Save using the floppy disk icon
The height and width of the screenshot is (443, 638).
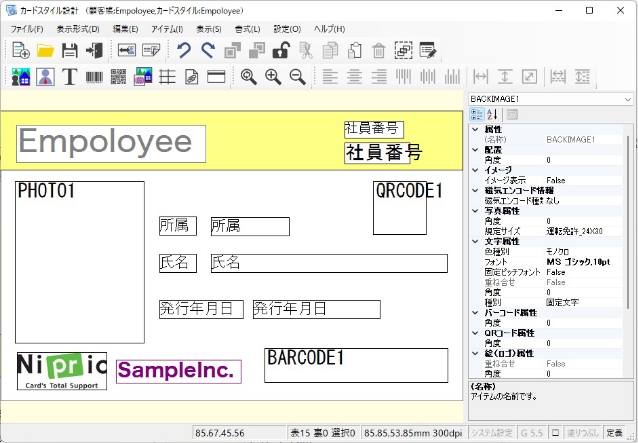pos(70,50)
